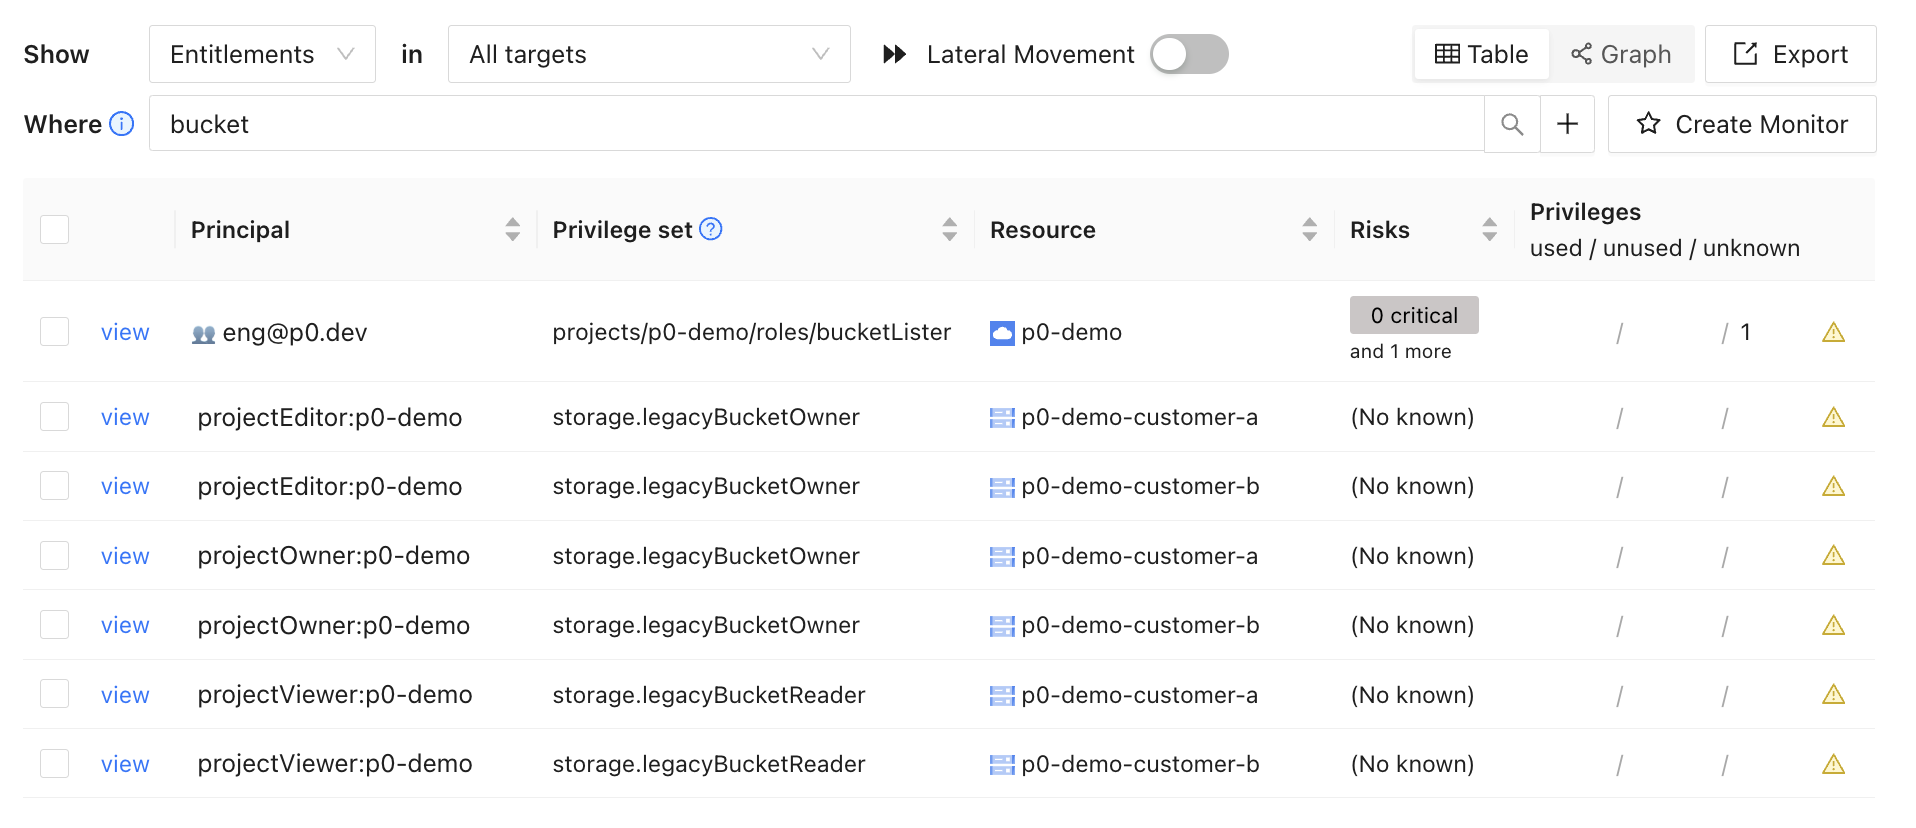Sort by the Resource column arrows
Viewport: 1916px width, 828px height.
tap(1309, 230)
